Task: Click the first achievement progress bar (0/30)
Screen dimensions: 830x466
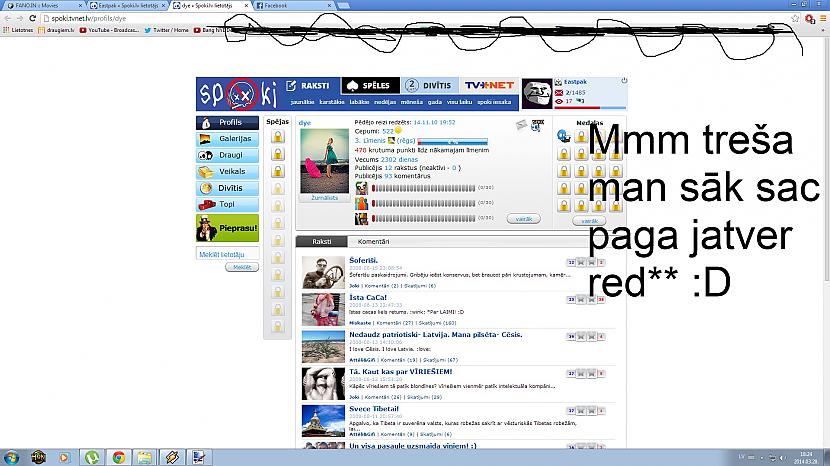Action: coord(423,188)
